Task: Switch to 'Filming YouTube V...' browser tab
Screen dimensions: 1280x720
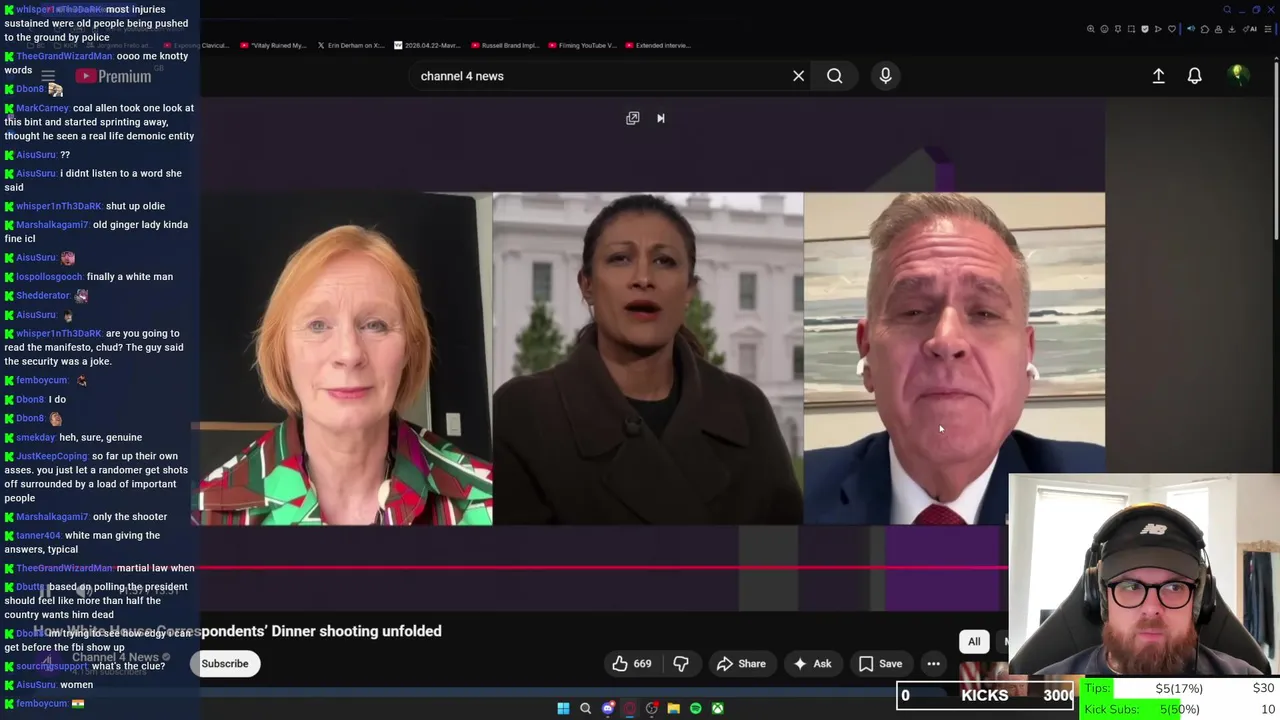Action: click(x=583, y=45)
